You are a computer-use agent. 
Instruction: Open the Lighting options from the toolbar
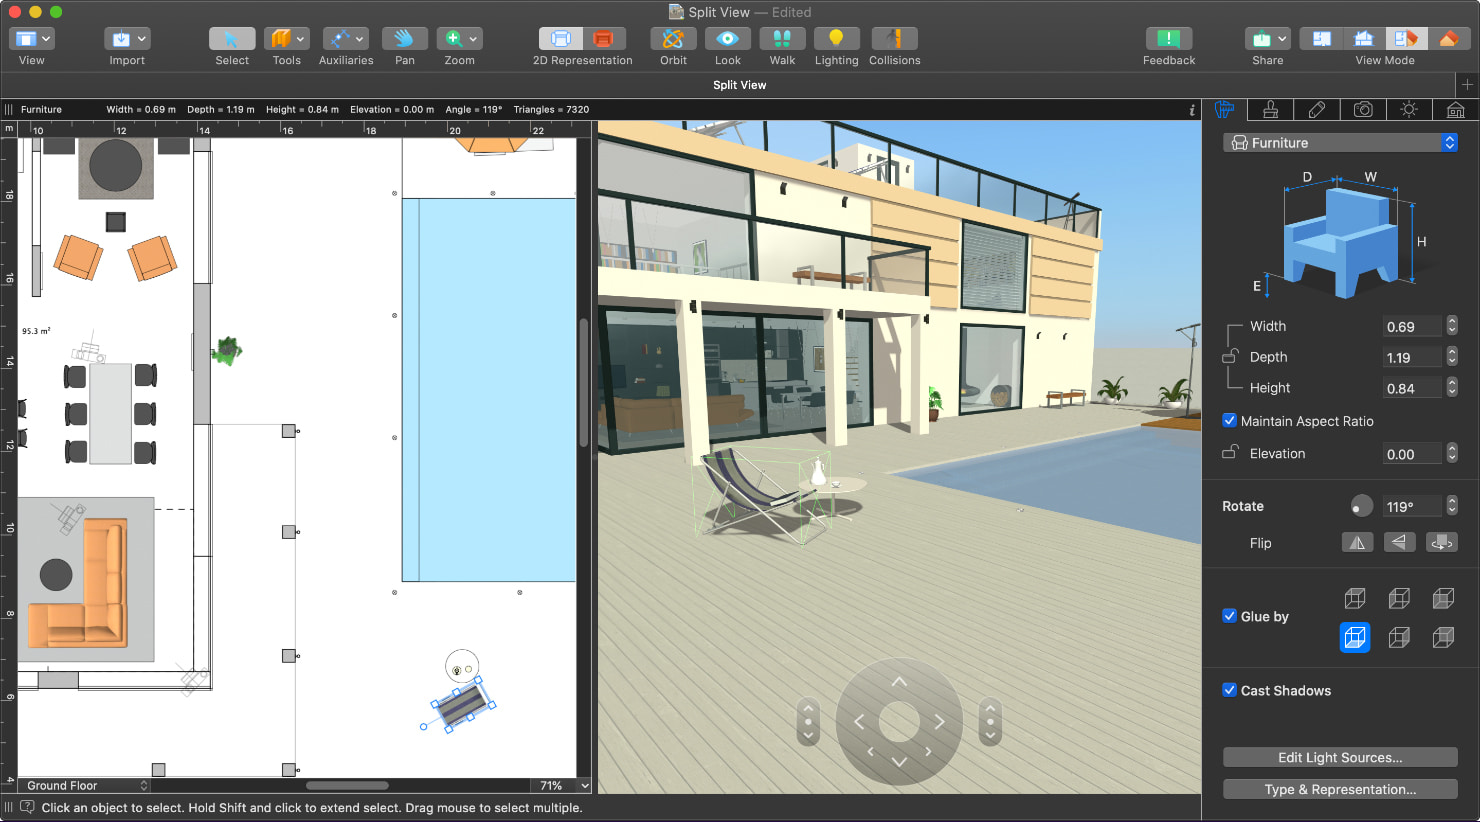836,38
